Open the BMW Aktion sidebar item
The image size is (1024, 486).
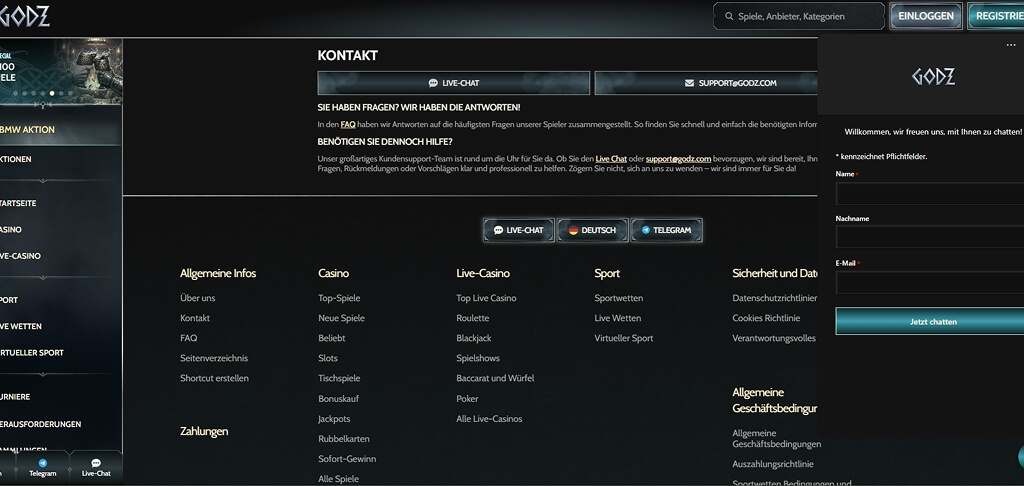coord(60,129)
